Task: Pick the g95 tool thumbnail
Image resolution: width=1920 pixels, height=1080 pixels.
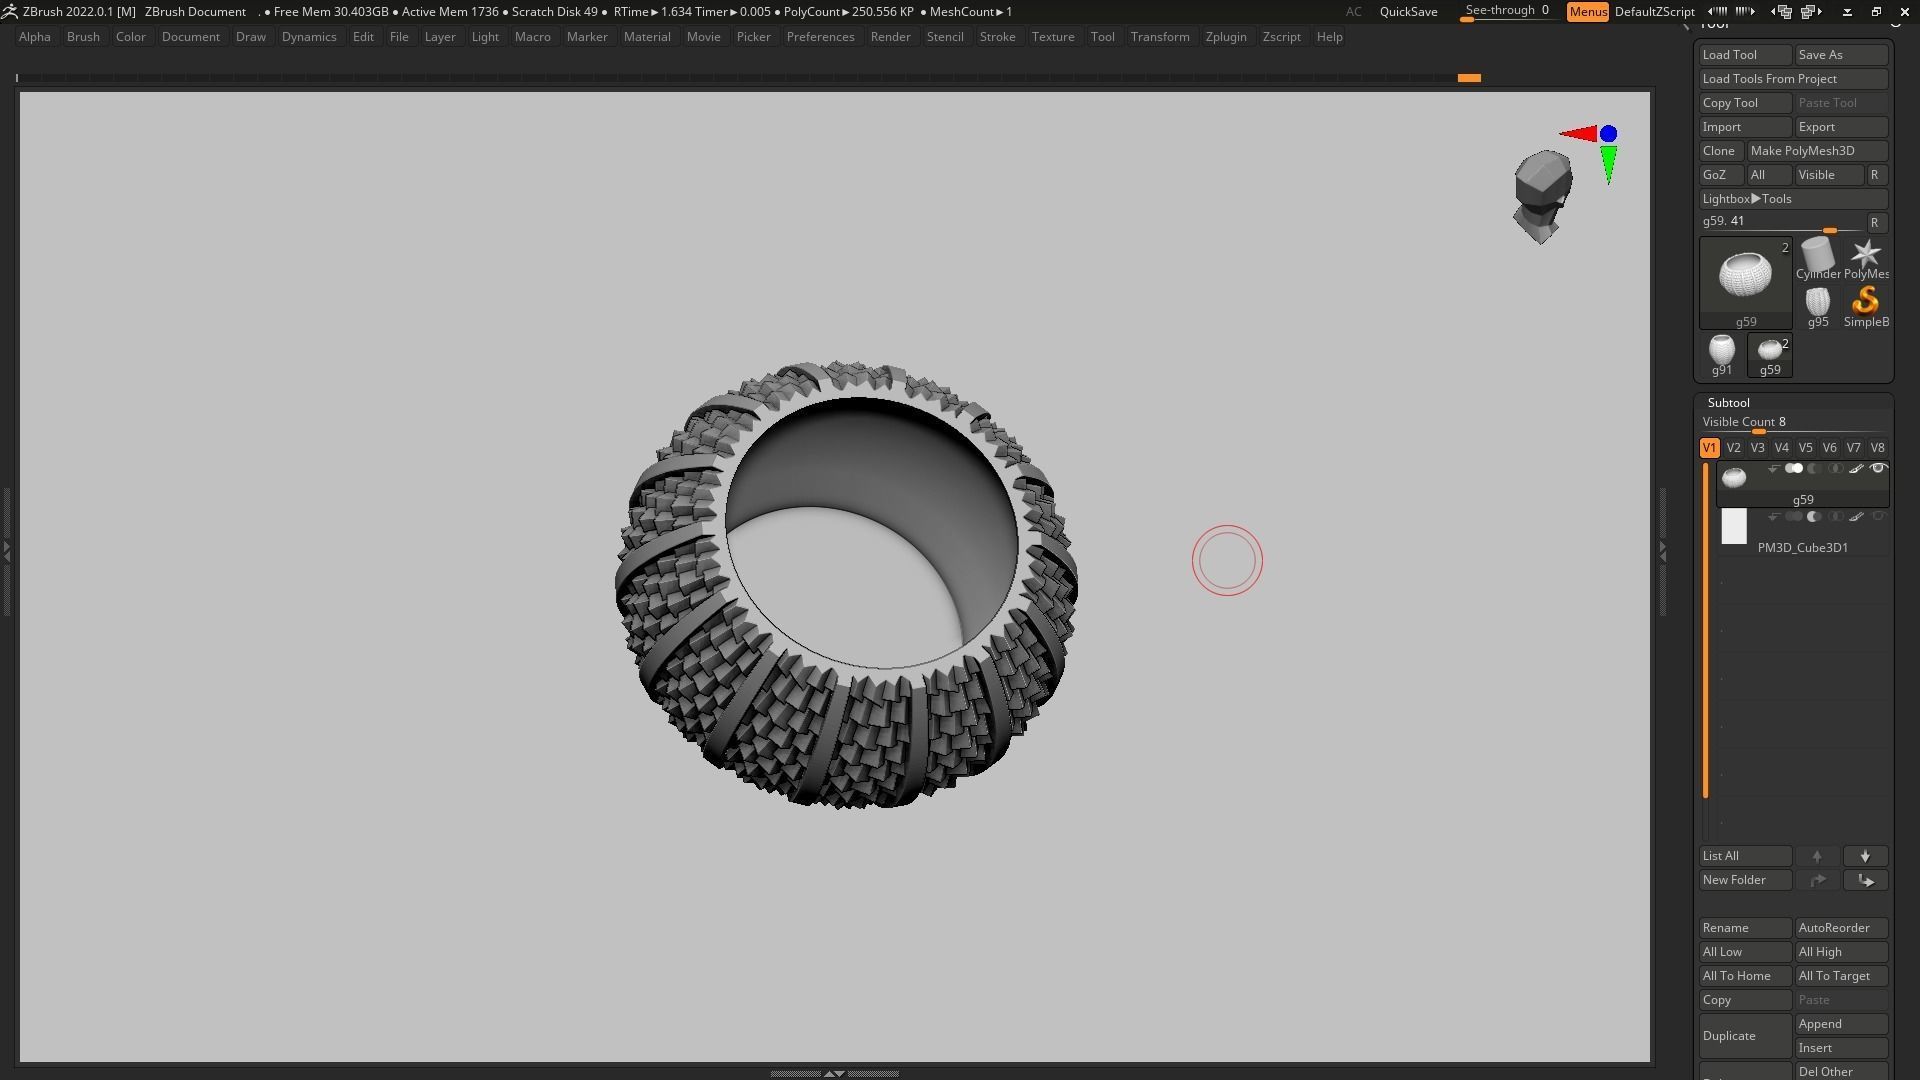Action: coord(1817,302)
